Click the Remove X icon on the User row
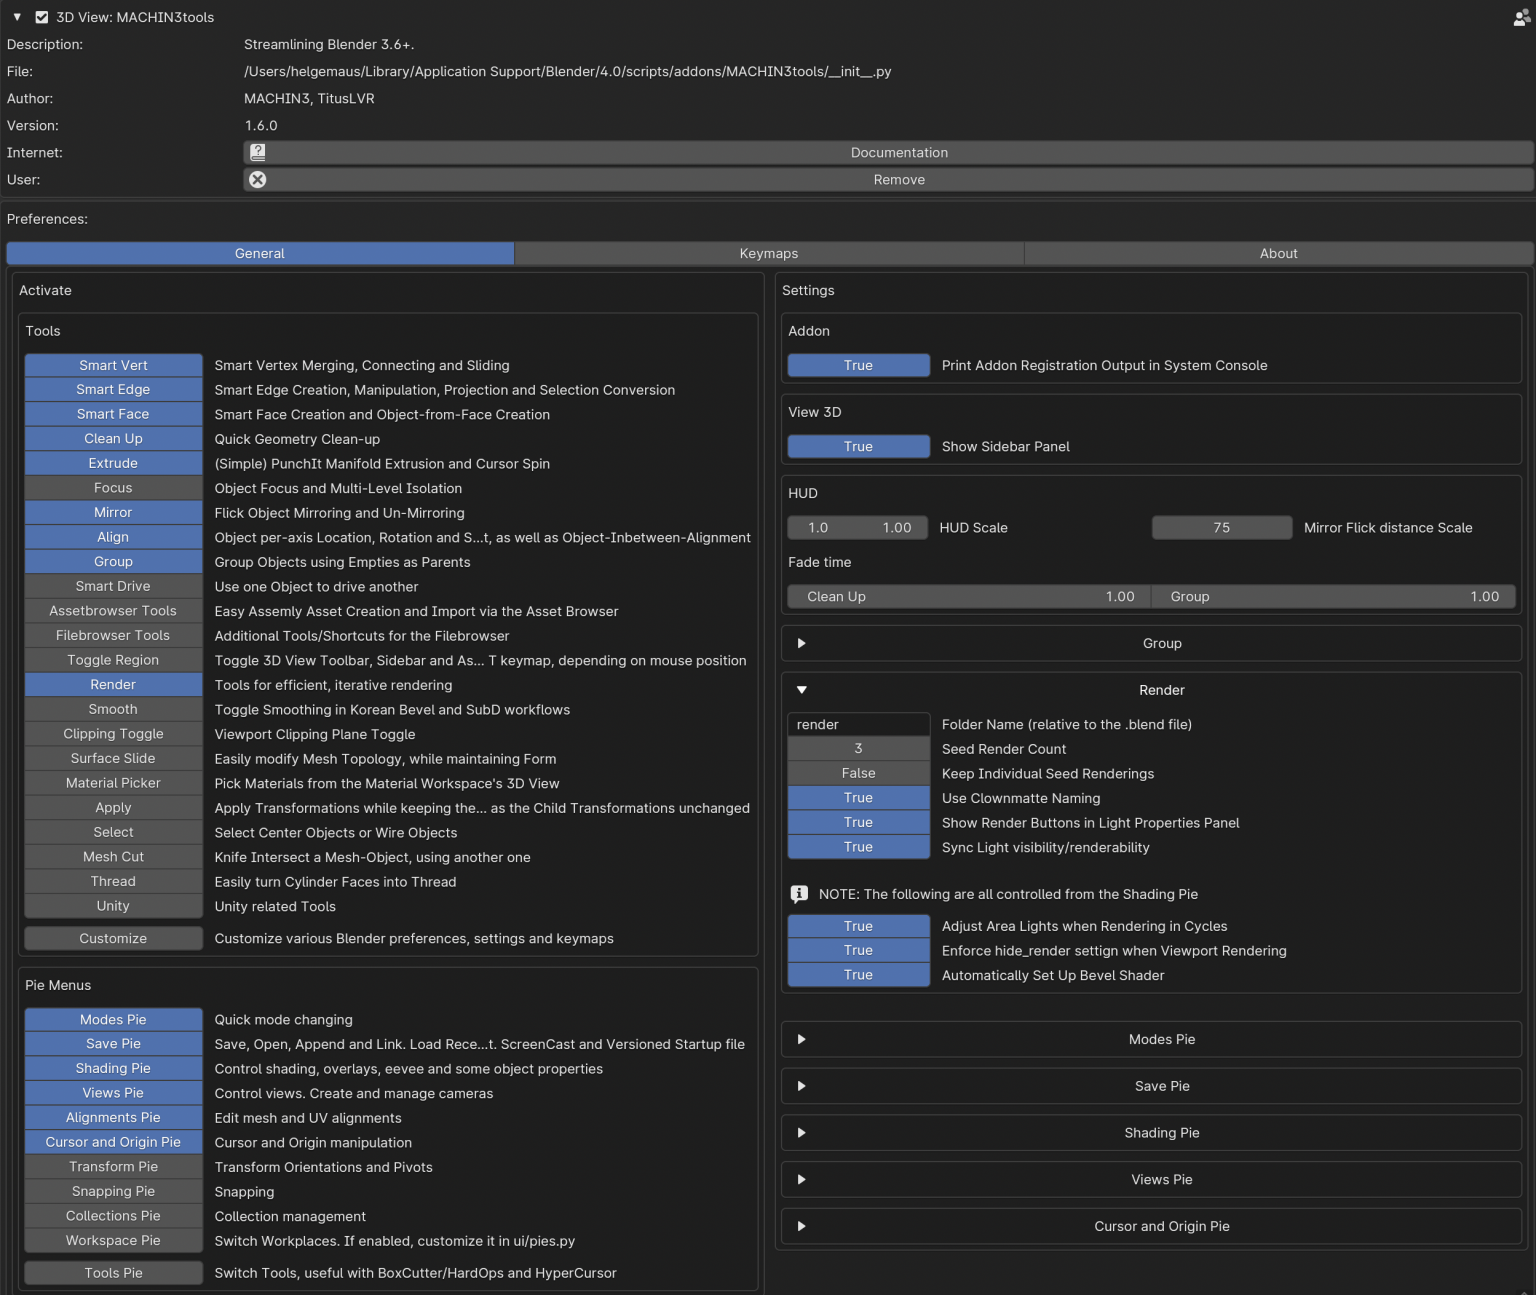The image size is (1536, 1295). (x=258, y=179)
